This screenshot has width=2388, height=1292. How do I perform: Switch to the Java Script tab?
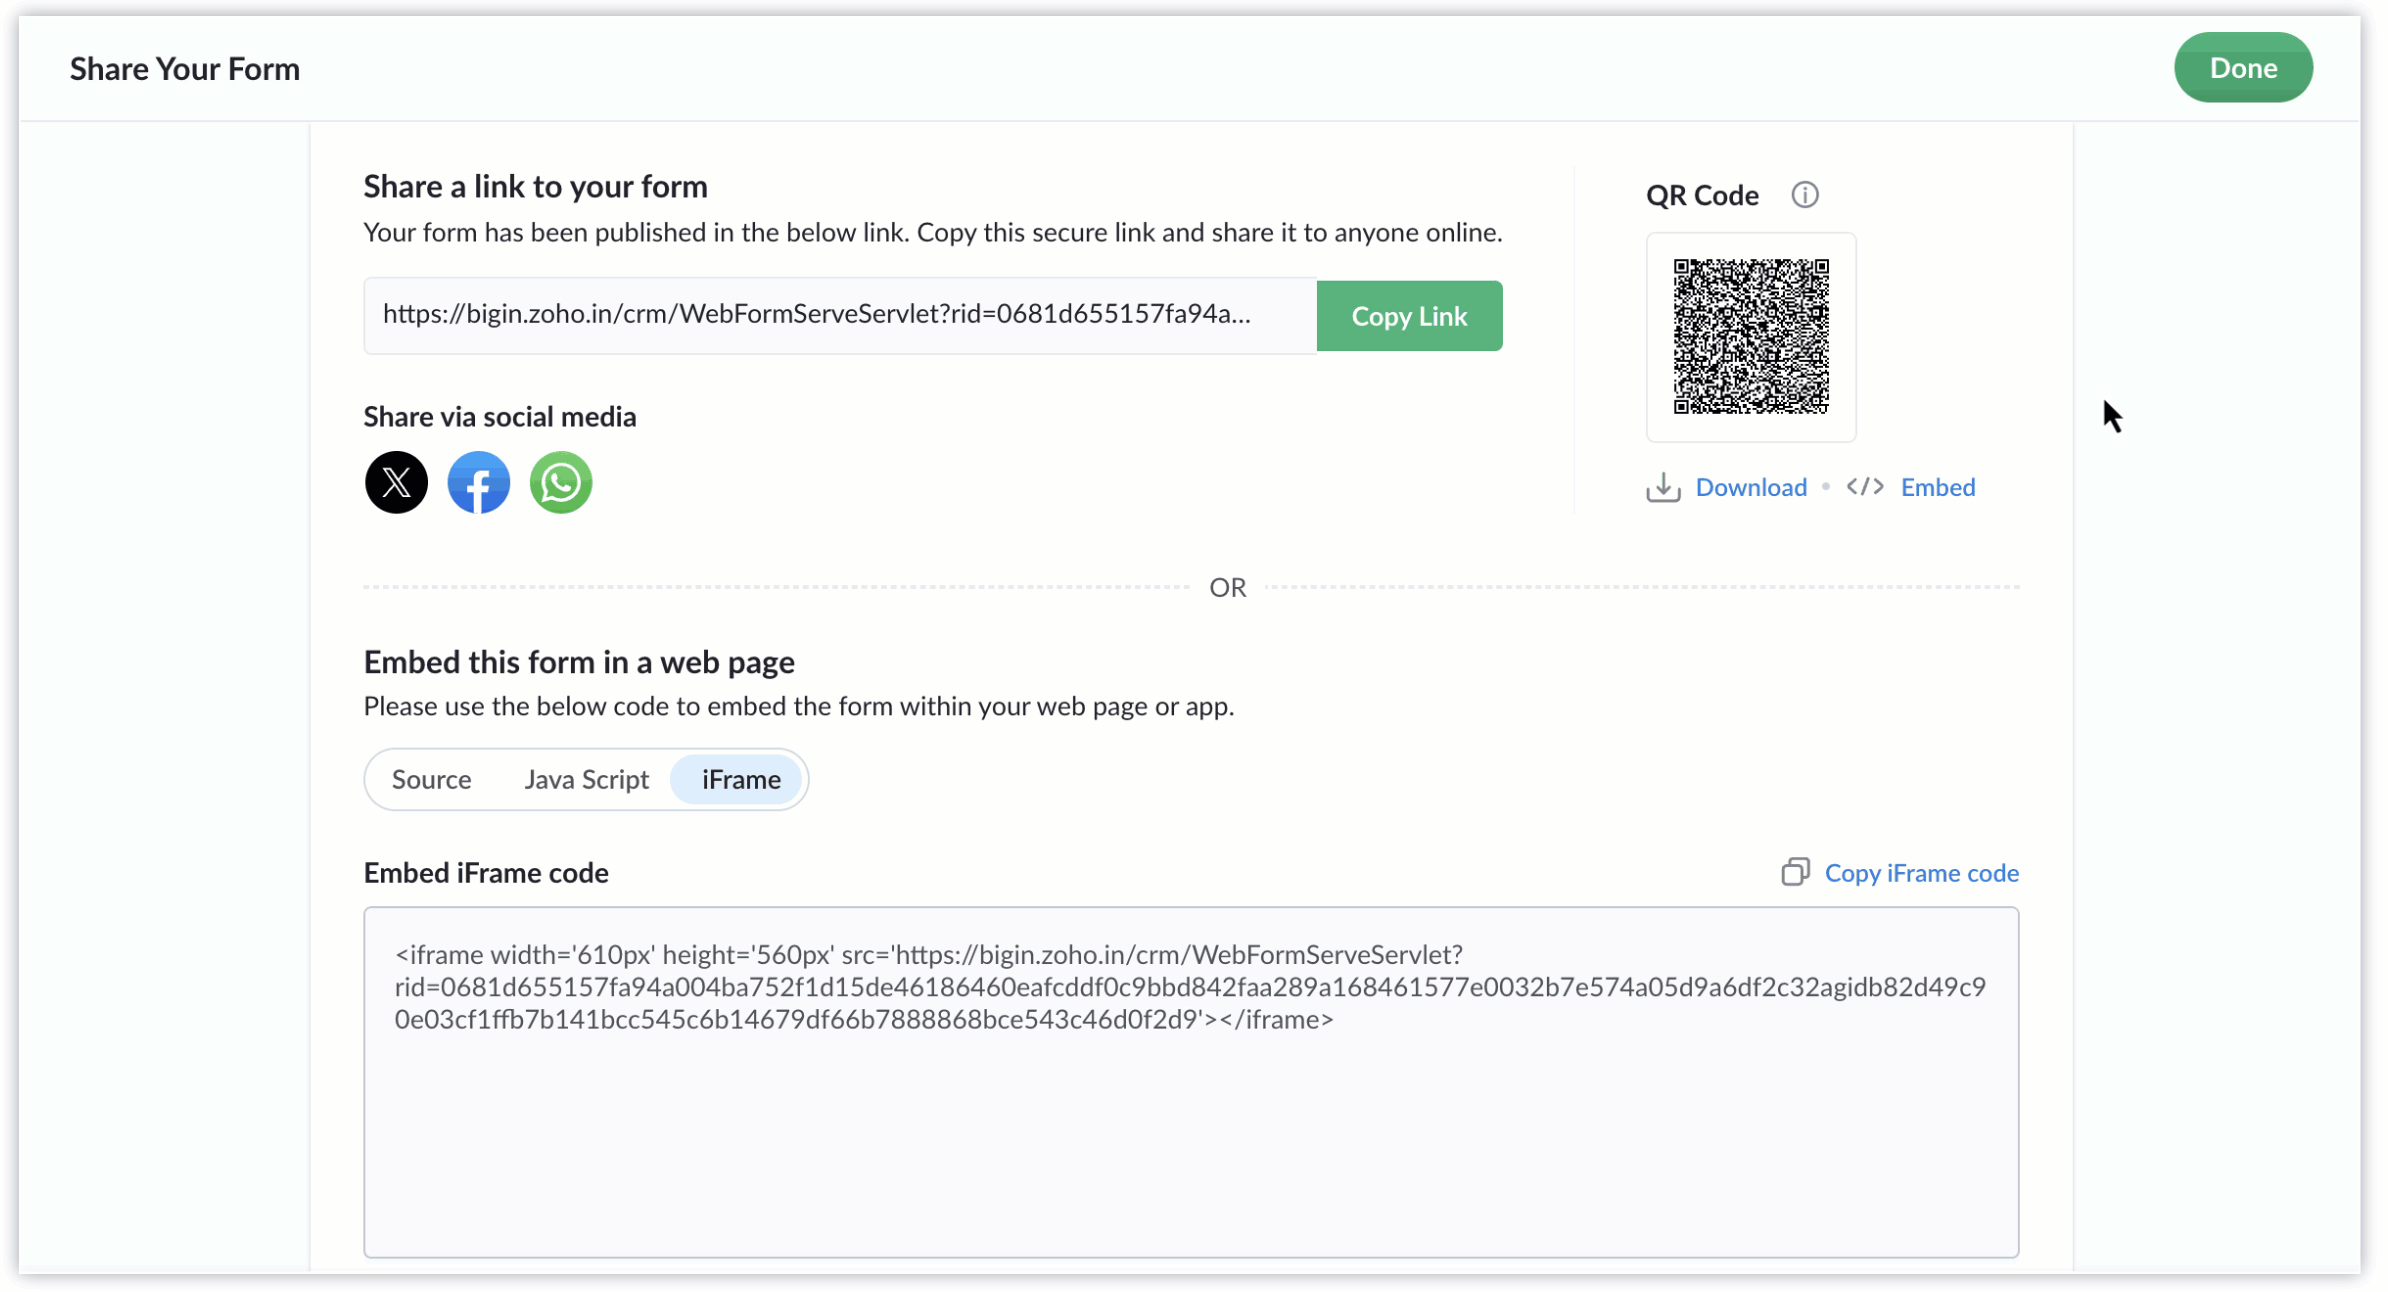click(586, 780)
